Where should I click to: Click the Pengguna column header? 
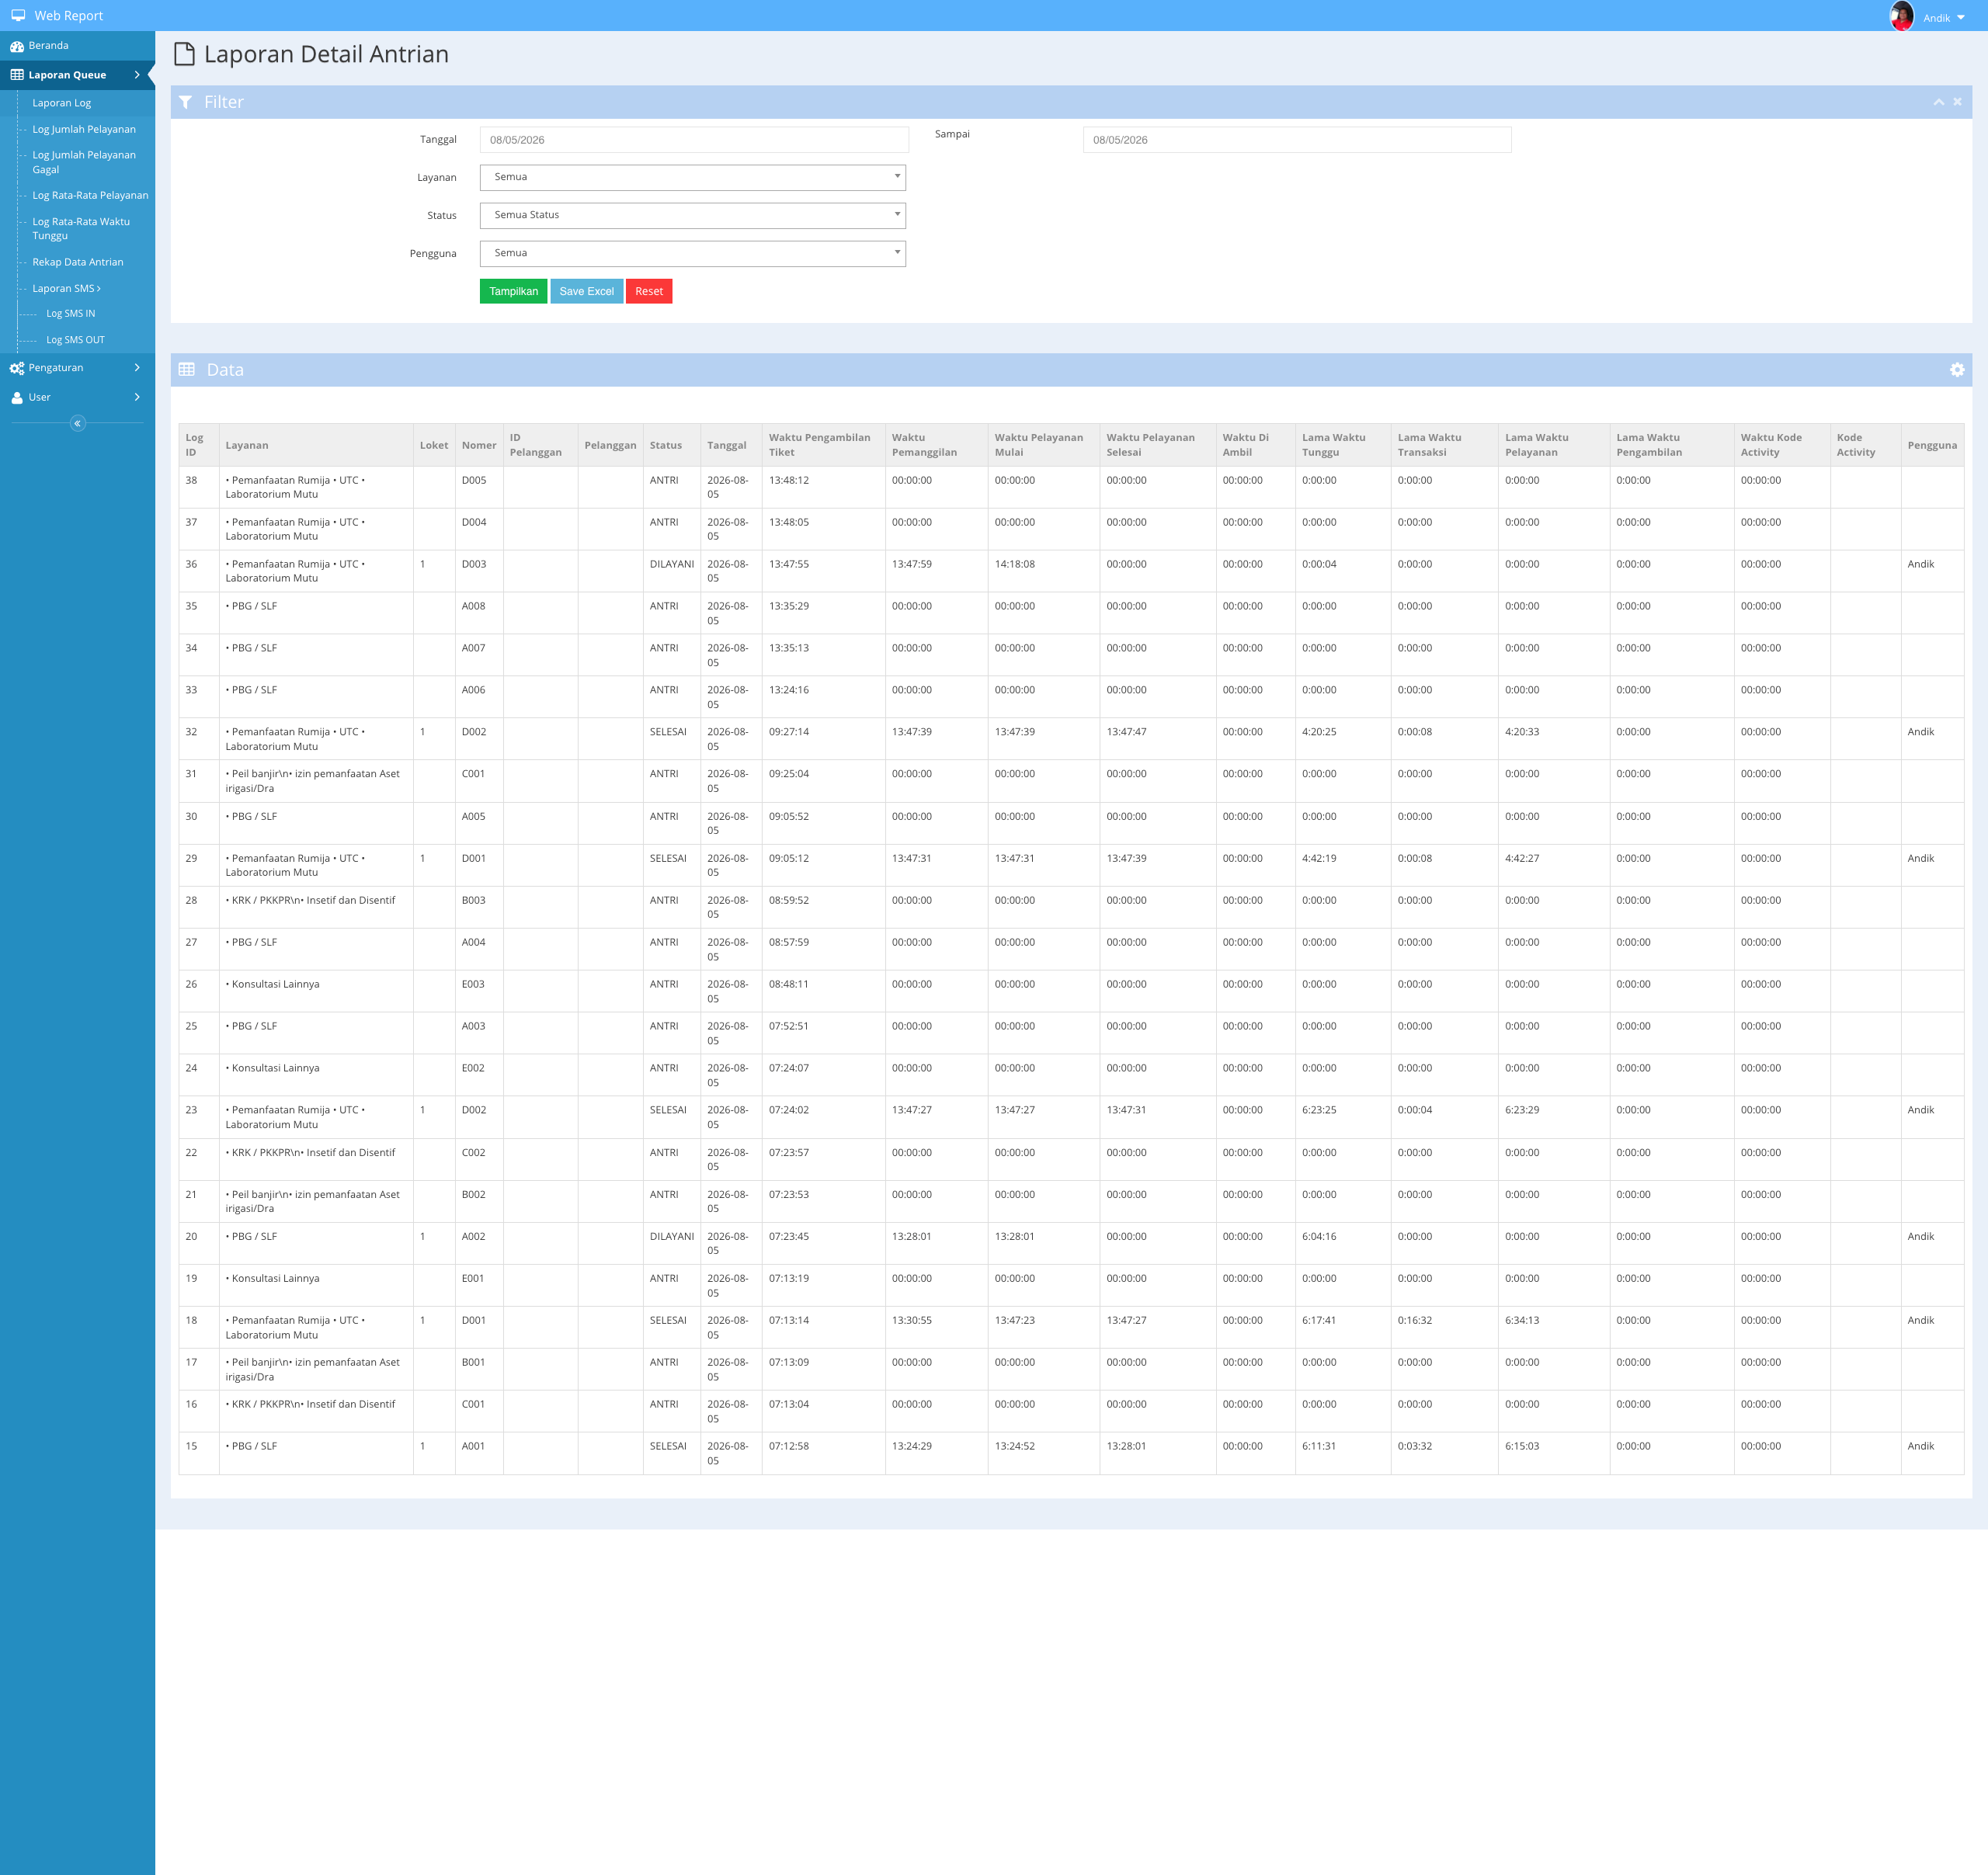[x=1932, y=445]
